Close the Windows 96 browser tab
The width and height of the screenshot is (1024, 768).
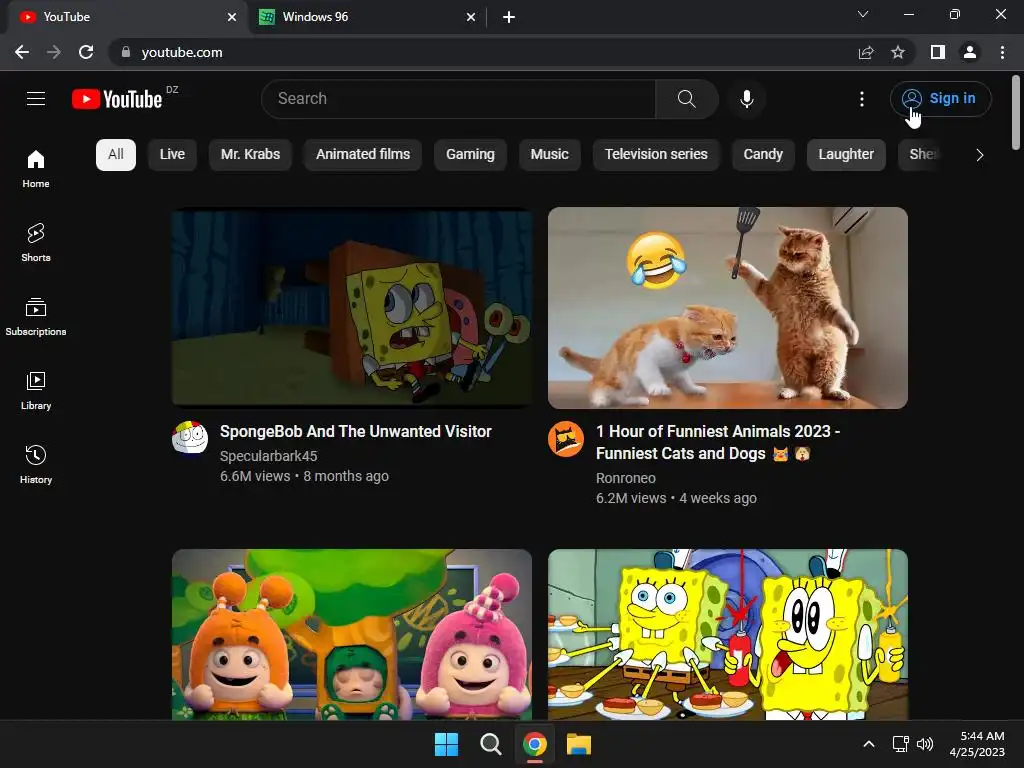[471, 17]
